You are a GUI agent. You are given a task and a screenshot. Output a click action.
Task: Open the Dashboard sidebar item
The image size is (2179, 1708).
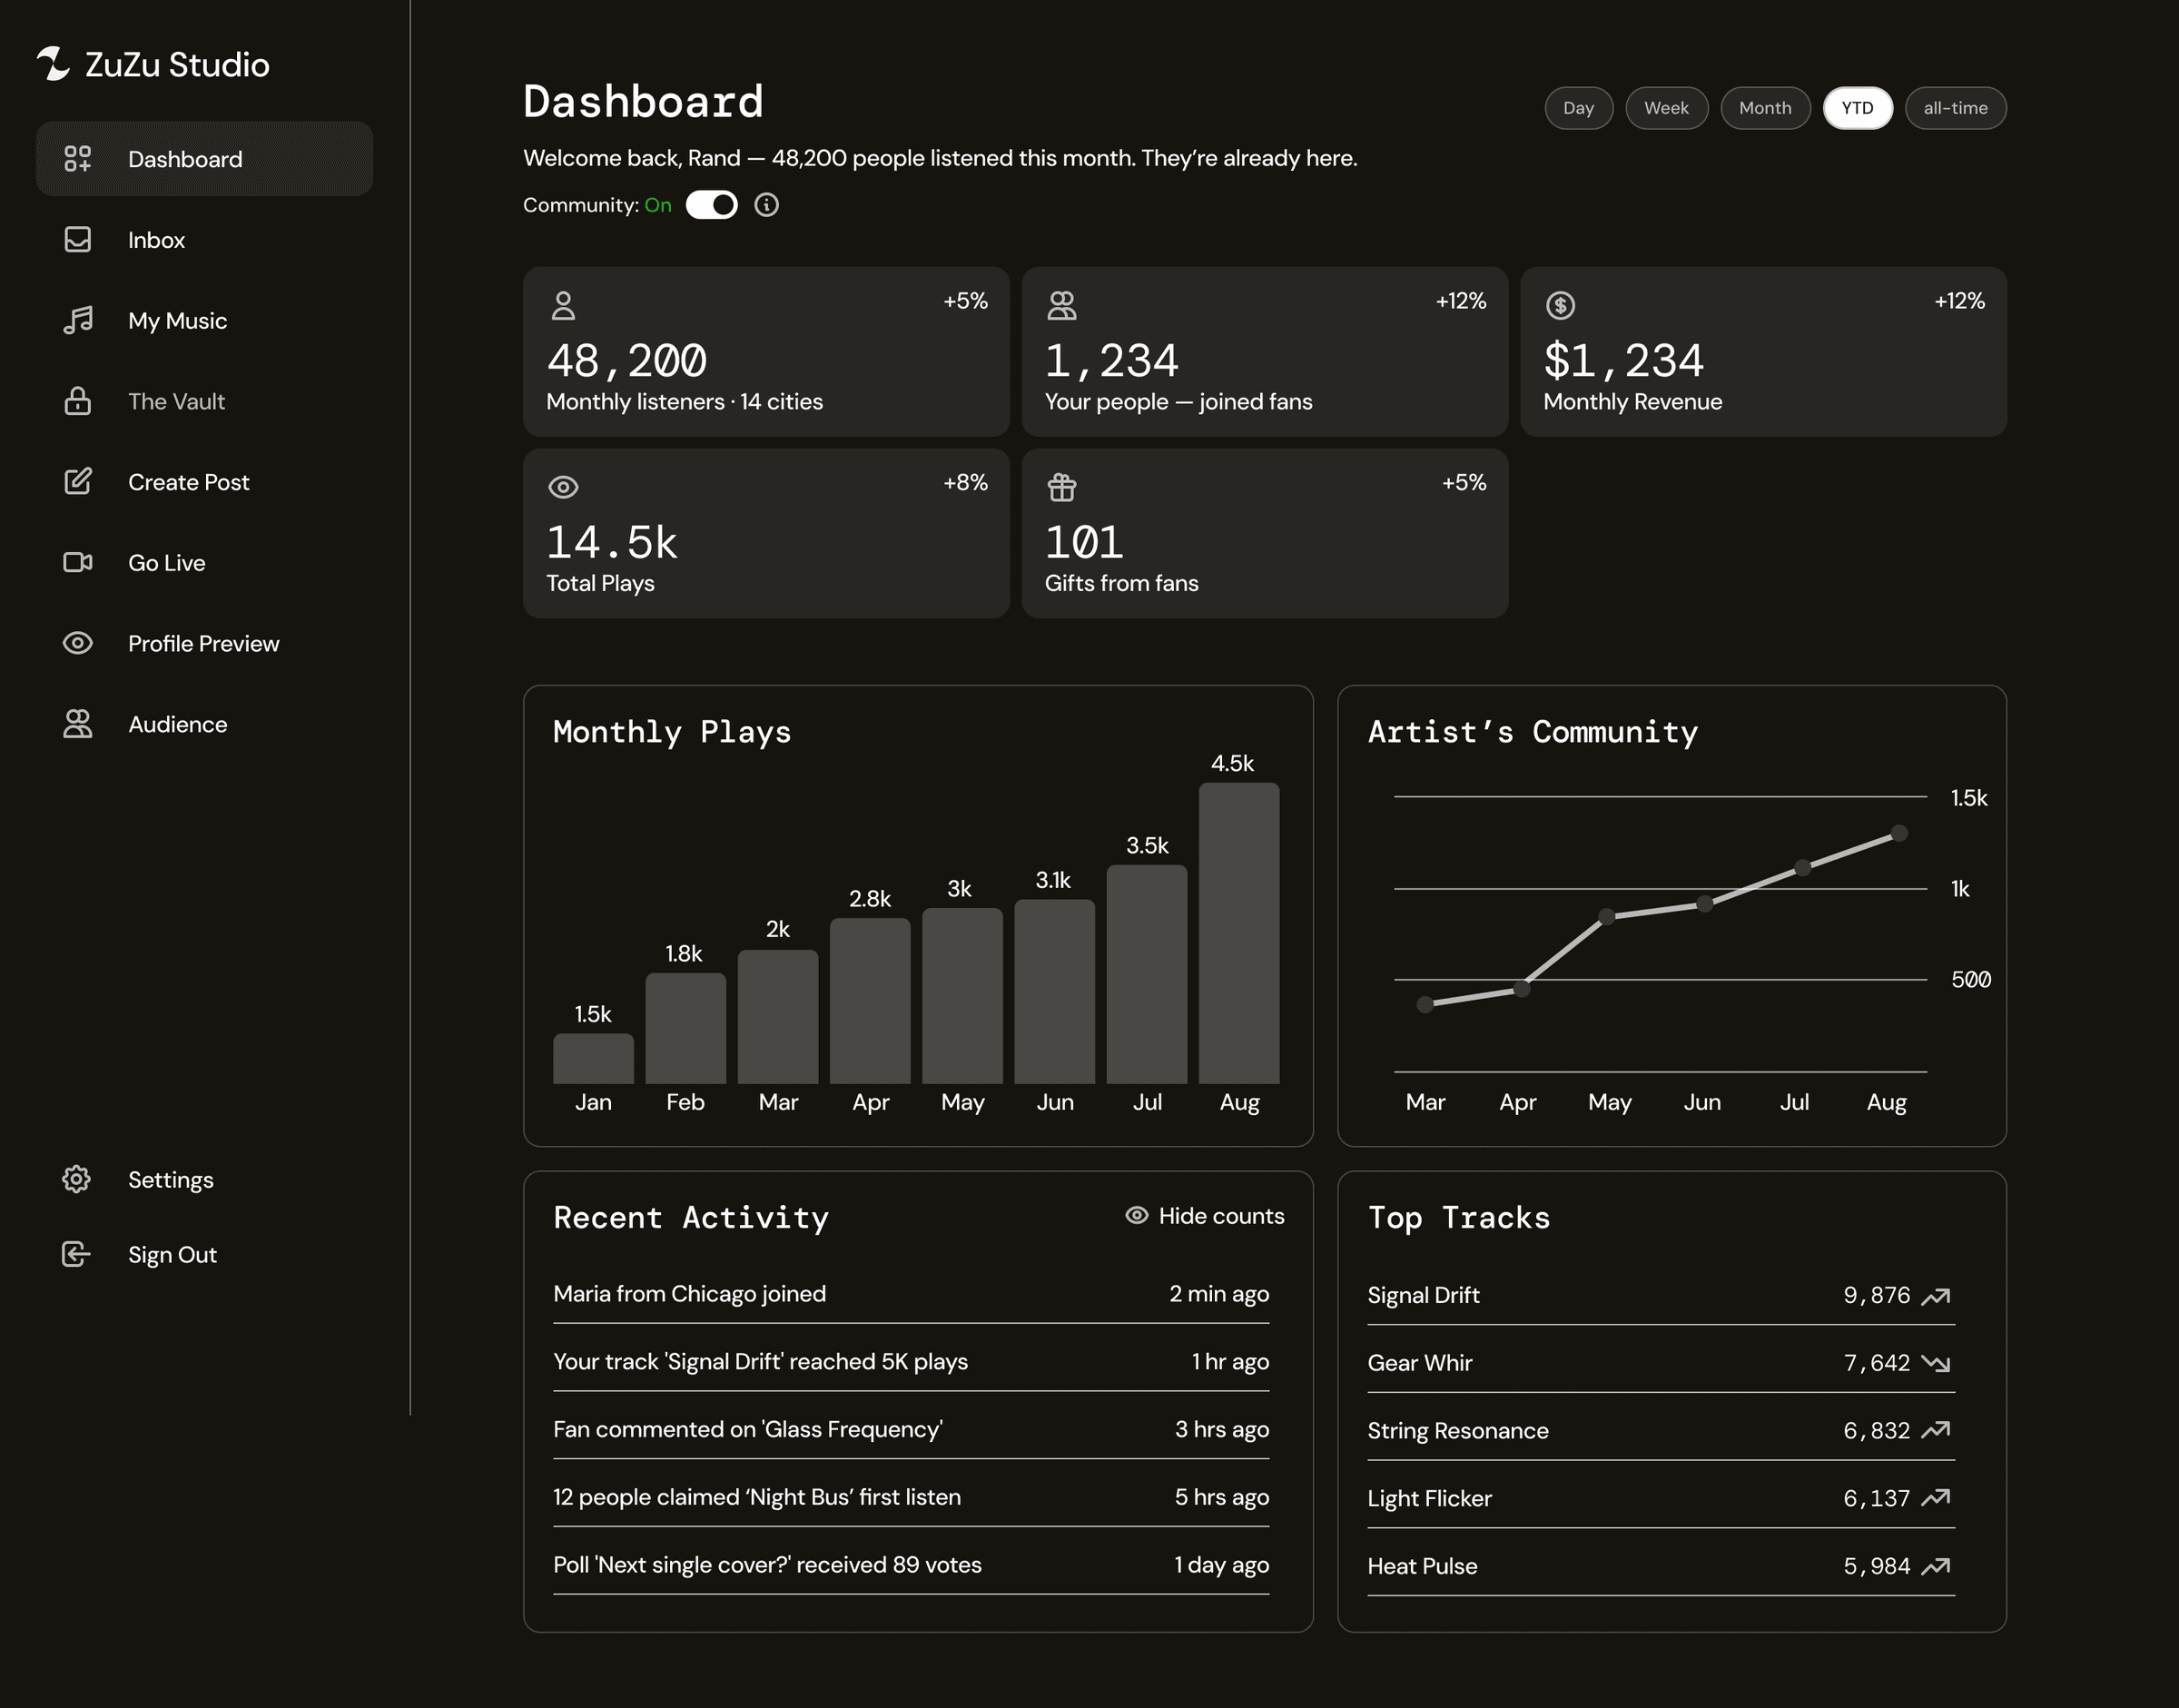204,159
